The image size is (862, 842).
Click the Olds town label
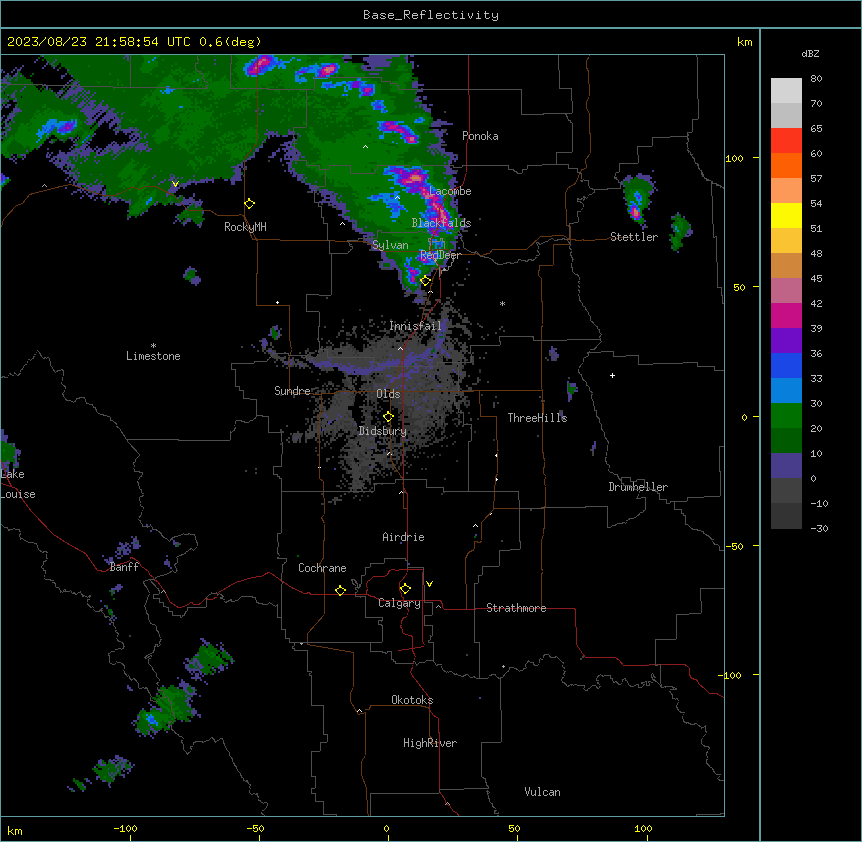point(388,394)
